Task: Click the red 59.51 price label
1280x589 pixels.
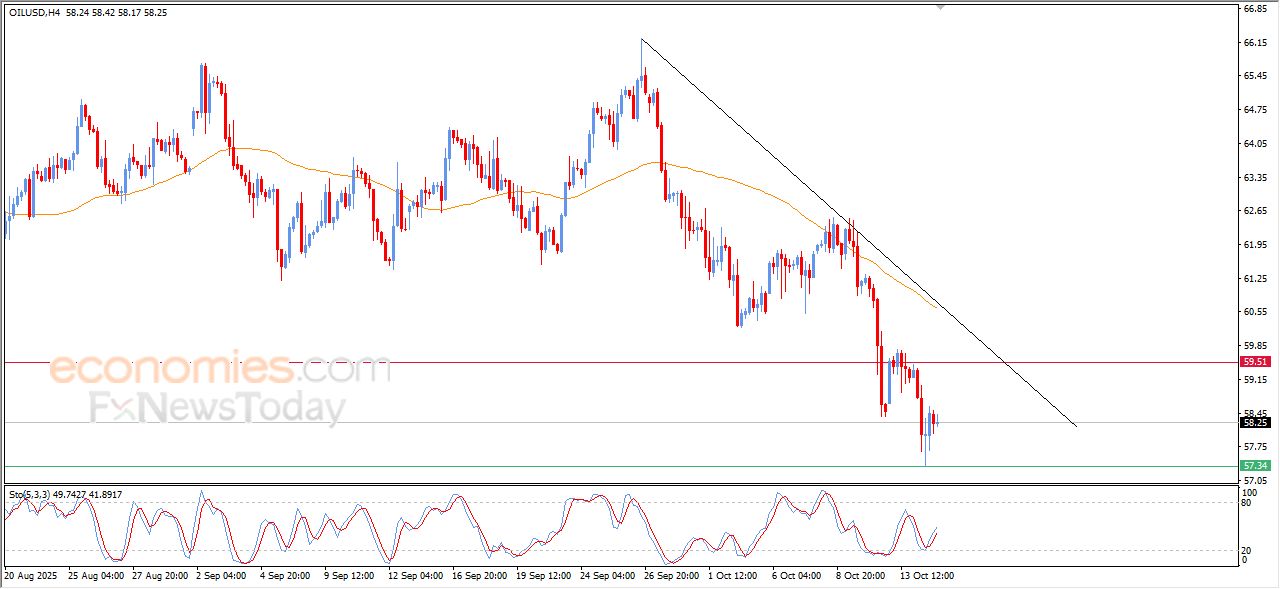Action: point(1255,362)
